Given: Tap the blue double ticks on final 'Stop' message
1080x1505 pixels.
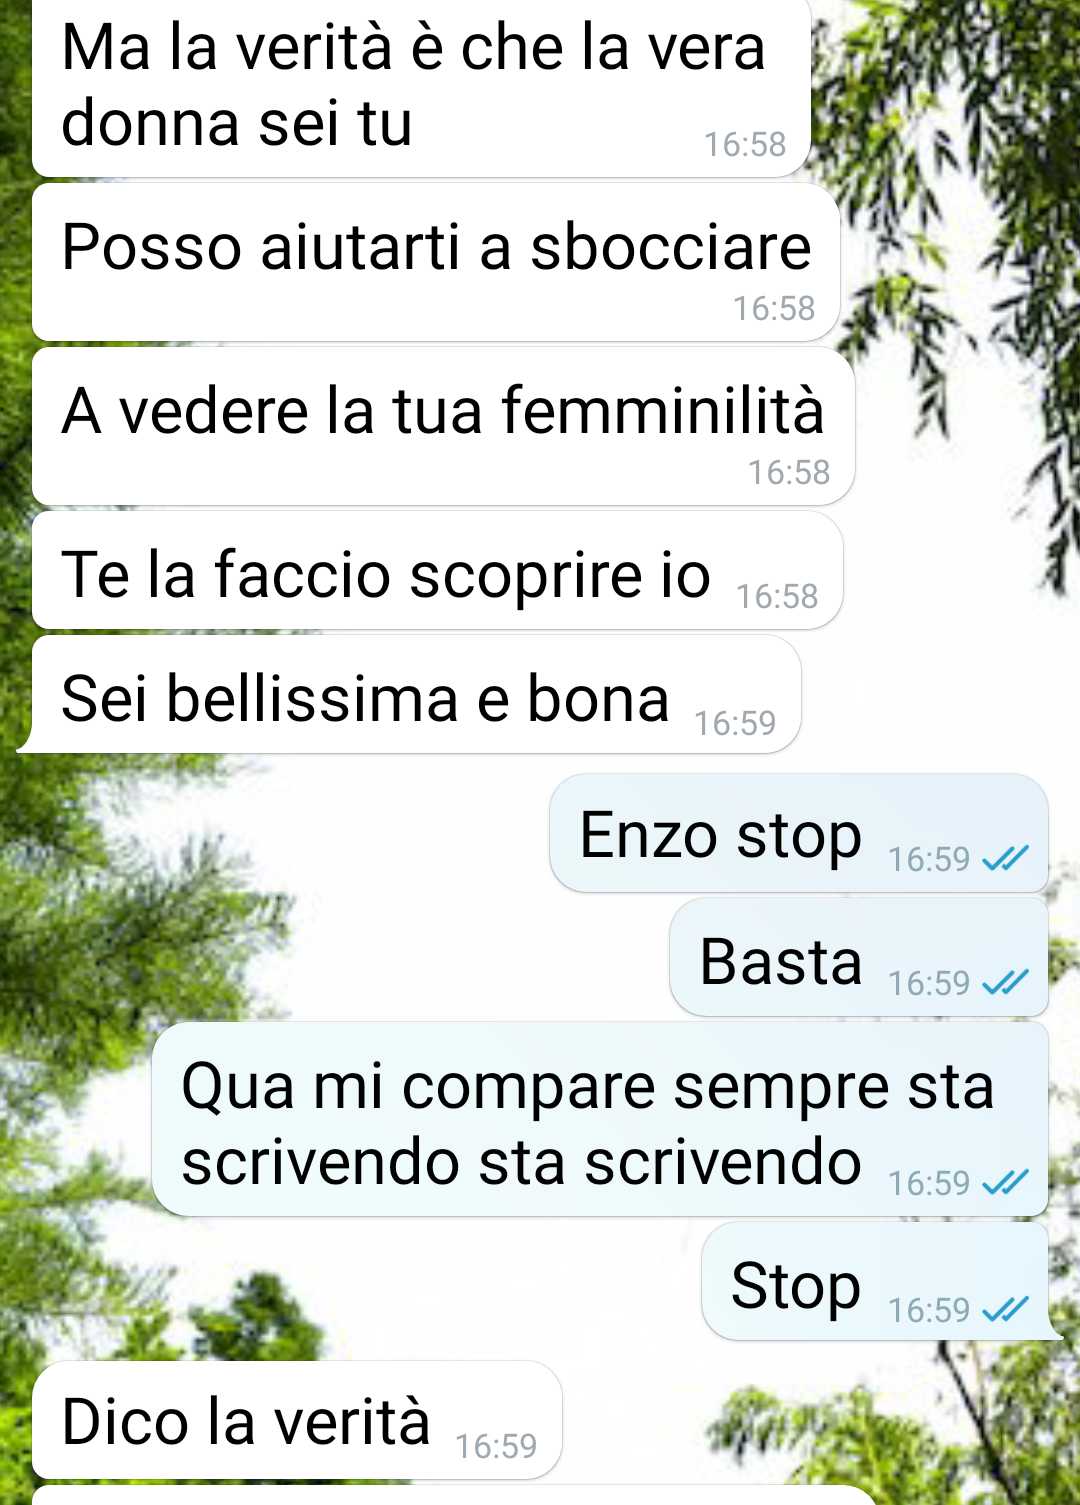Looking at the screenshot, I should [x=1005, y=1308].
